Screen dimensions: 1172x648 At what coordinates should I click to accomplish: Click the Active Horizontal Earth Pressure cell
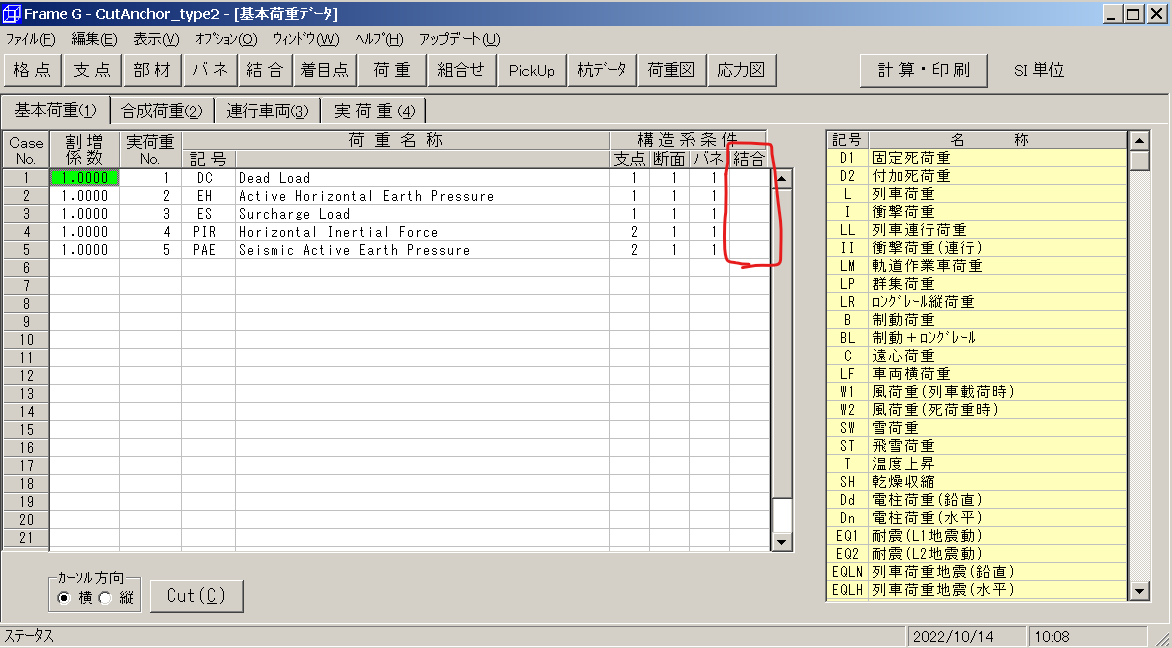(x=422, y=196)
